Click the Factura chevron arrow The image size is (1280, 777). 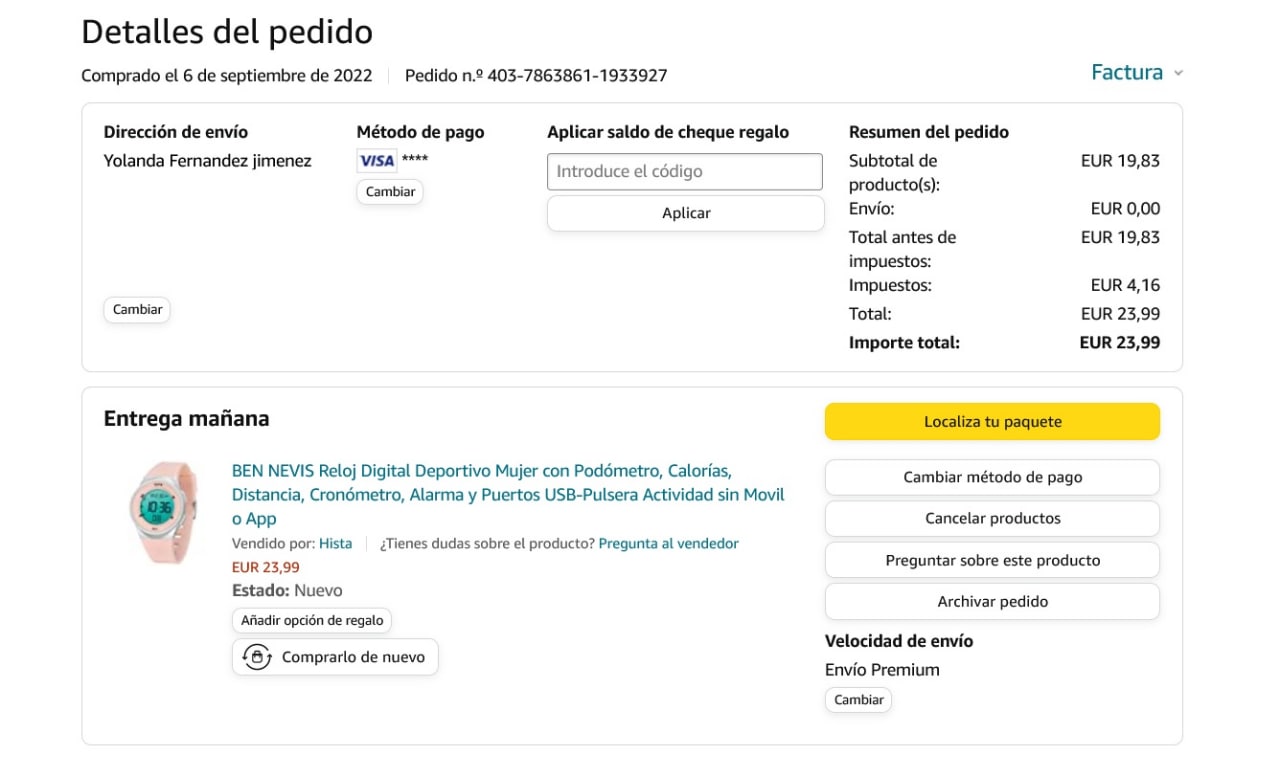tap(1178, 74)
